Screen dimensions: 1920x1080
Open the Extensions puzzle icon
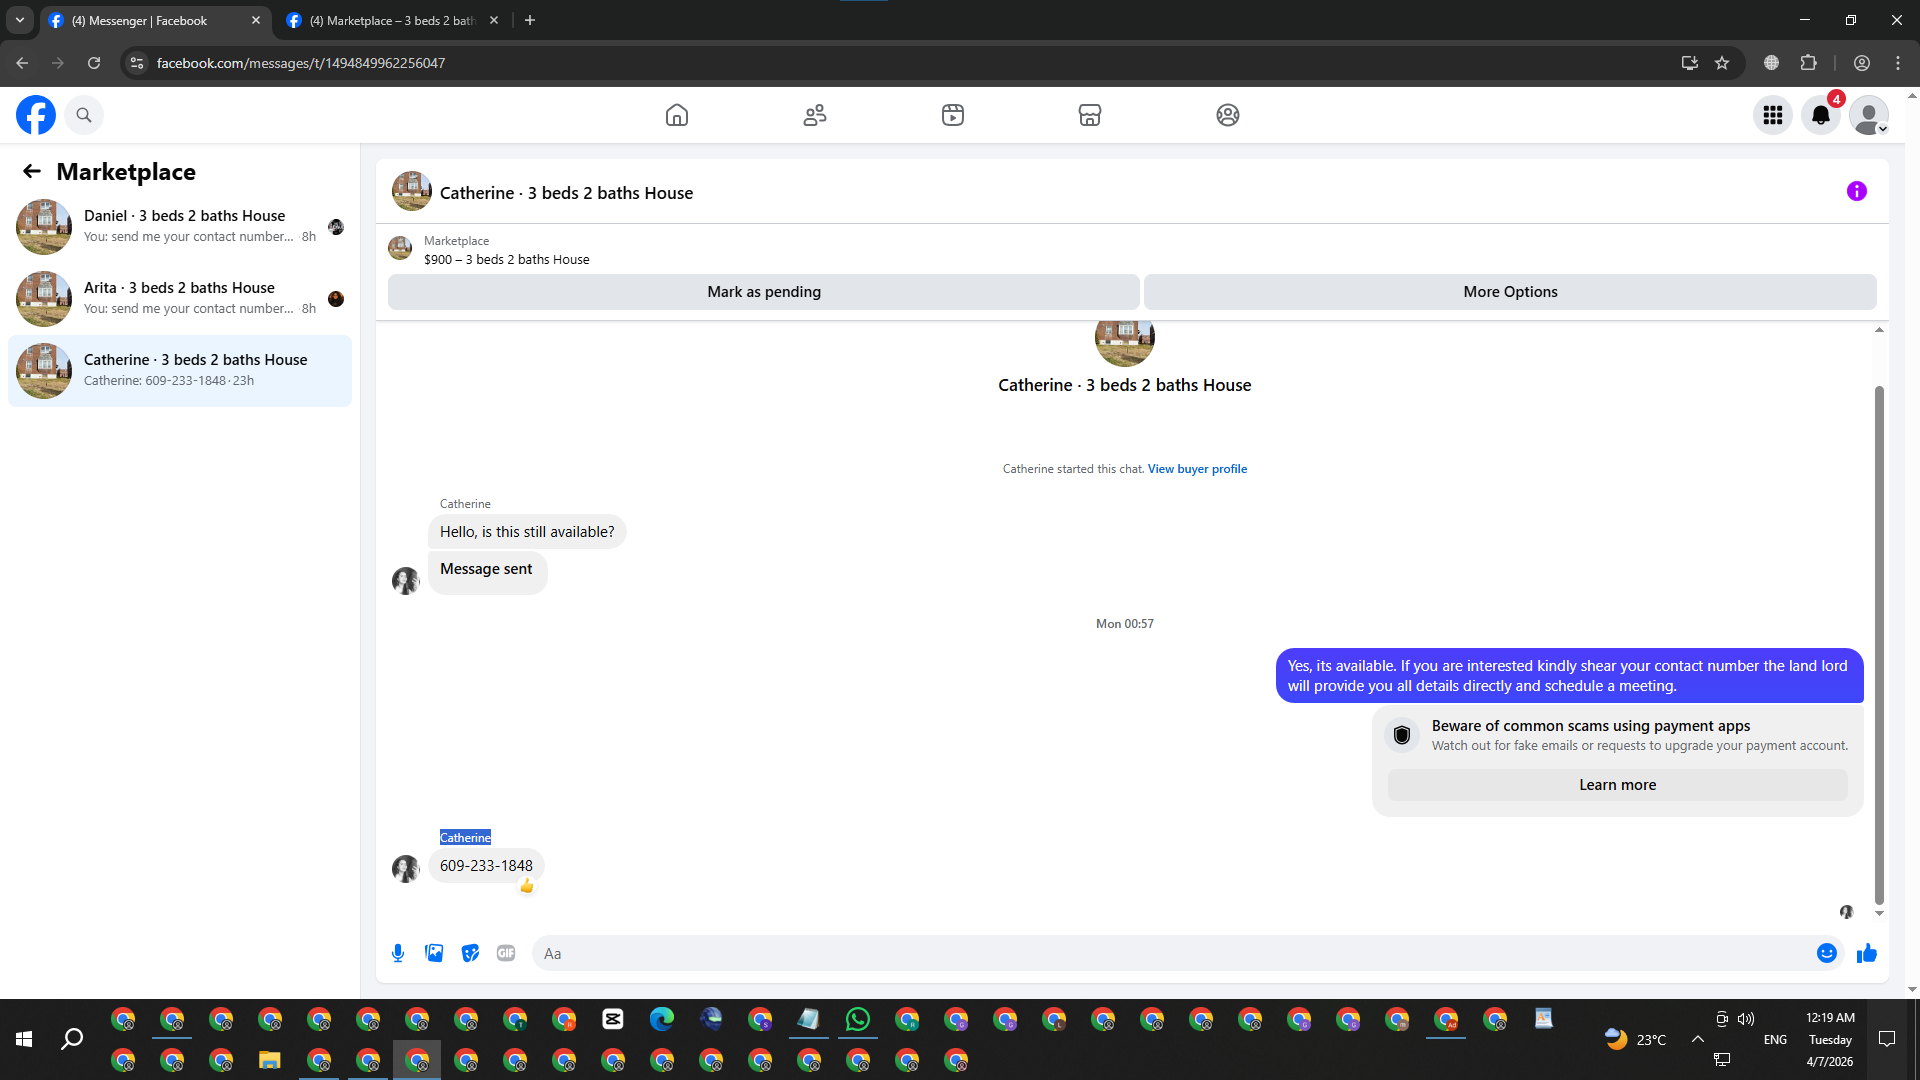coord(1808,63)
